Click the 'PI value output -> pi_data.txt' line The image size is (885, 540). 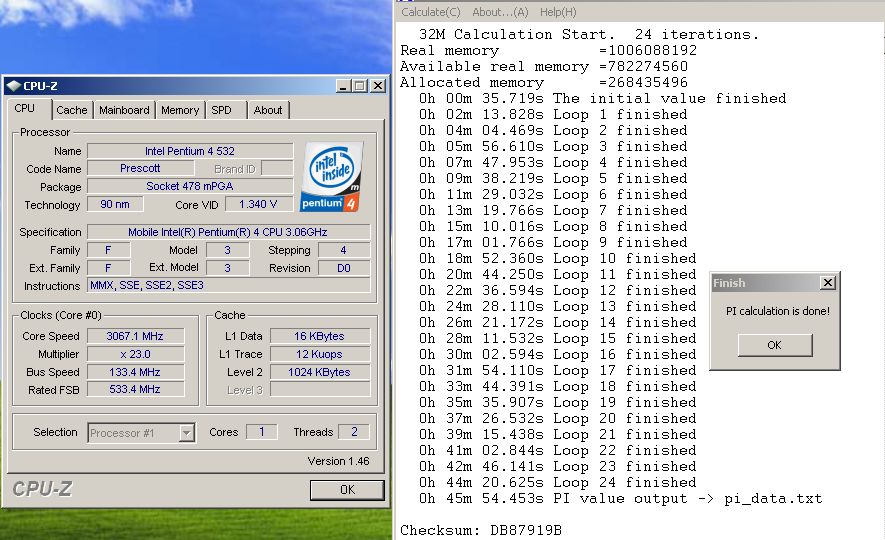[x=620, y=499]
